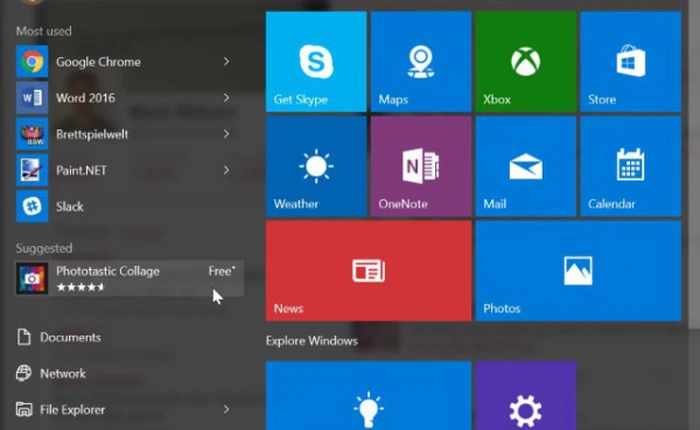Image resolution: width=700 pixels, height=430 pixels.
Task: Select the Slack text label
Action: click(x=70, y=207)
